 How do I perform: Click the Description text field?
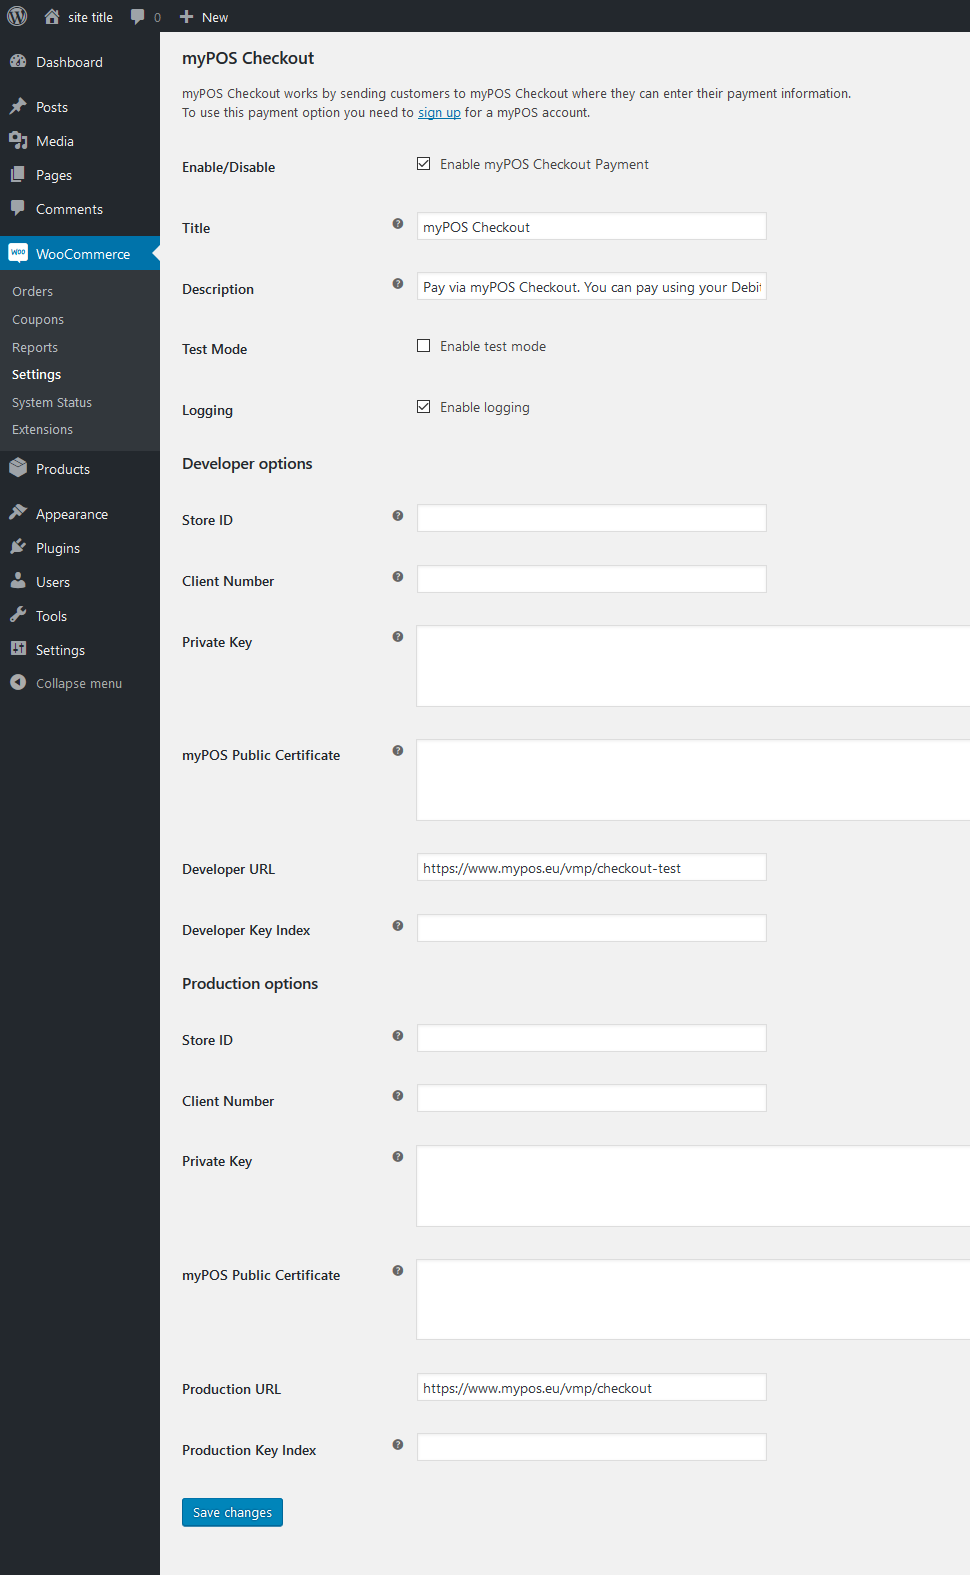pos(592,286)
